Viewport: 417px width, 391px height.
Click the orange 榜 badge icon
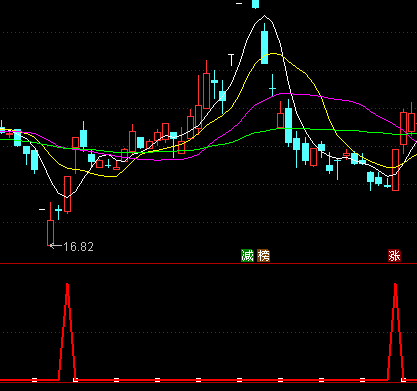tap(263, 256)
